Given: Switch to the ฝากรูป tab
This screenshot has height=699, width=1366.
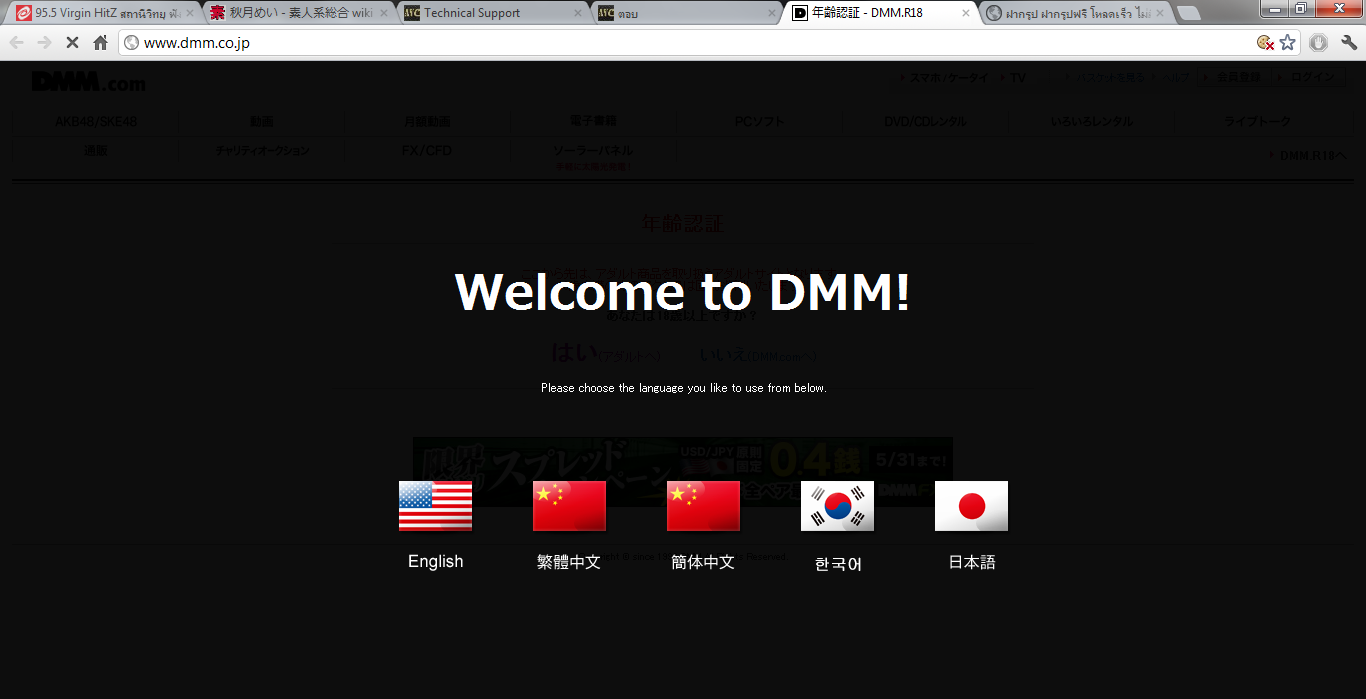Looking at the screenshot, I should coord(1073,13).
